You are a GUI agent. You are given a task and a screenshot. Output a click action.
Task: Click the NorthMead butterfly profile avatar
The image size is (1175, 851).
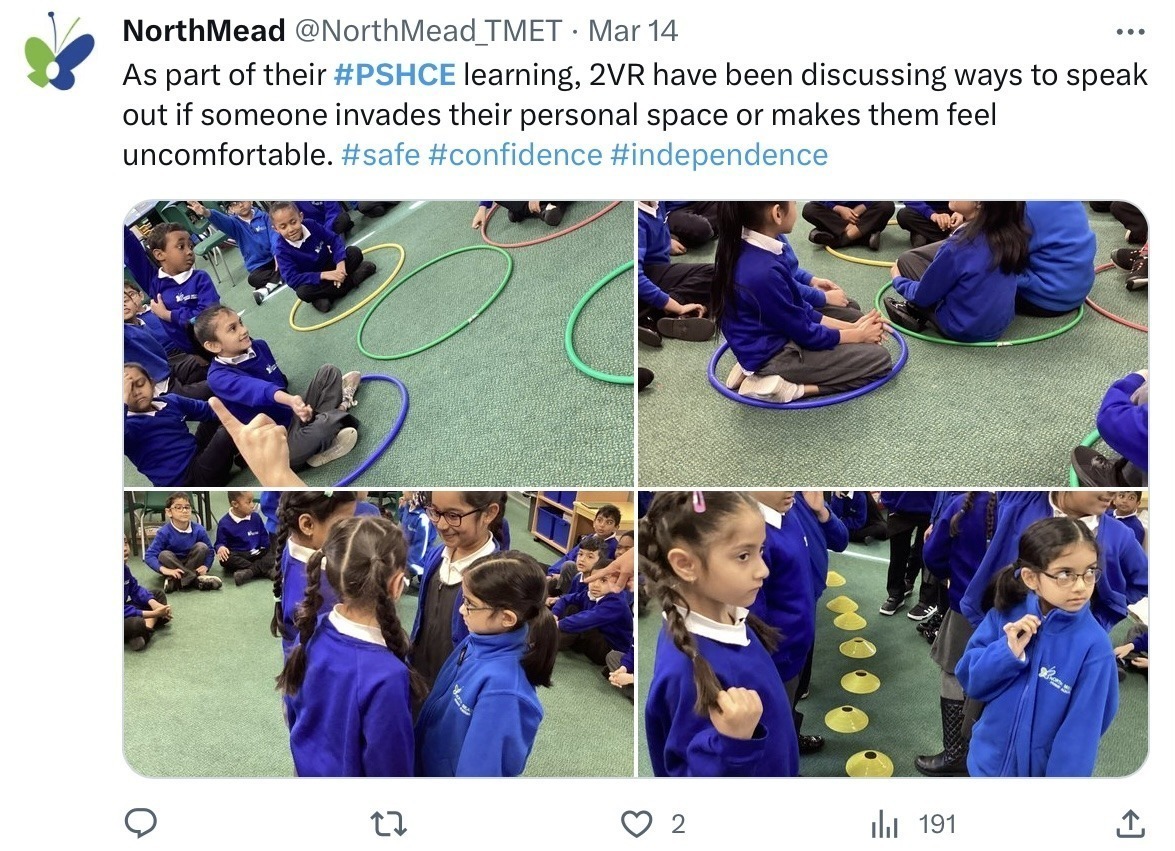pyautogui.click(x=59, y=52)
